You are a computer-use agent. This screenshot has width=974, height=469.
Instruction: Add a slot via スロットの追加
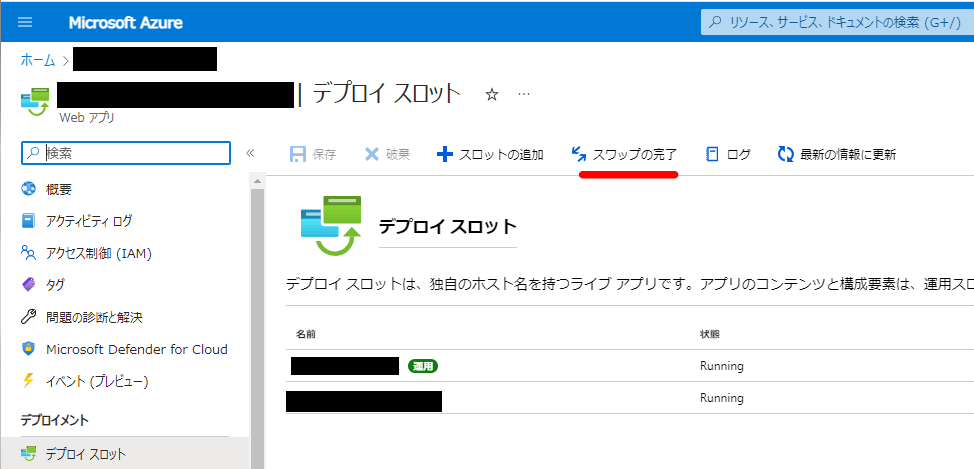(x=491, y=154)
